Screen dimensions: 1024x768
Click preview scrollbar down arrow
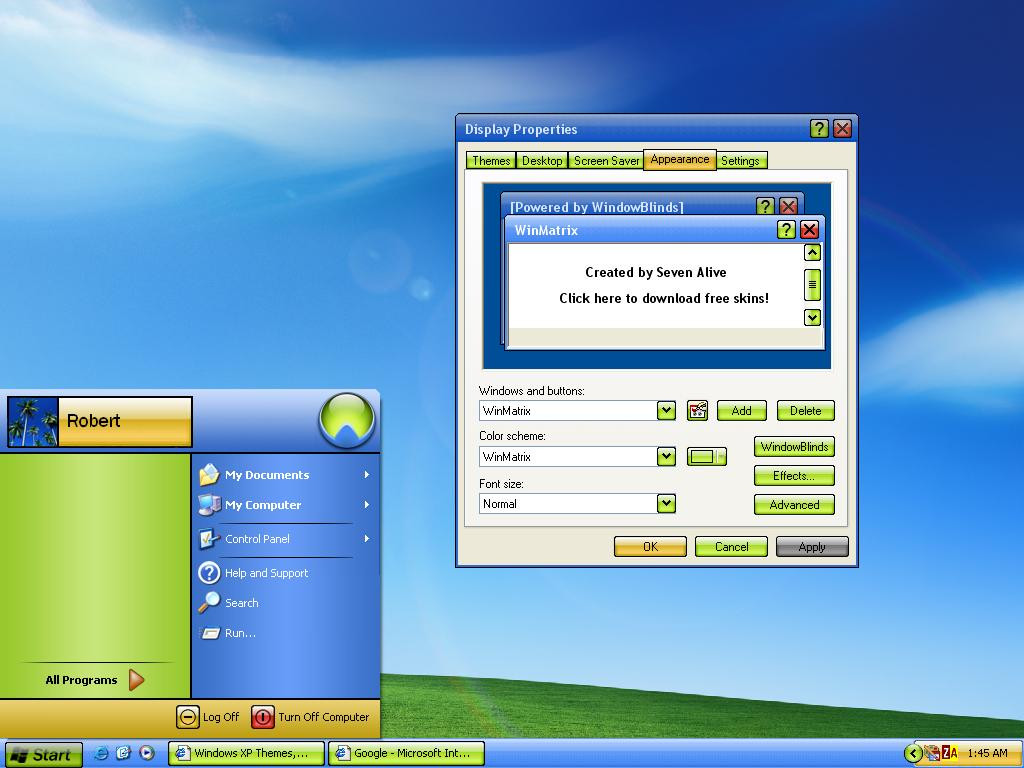point(812,317)
